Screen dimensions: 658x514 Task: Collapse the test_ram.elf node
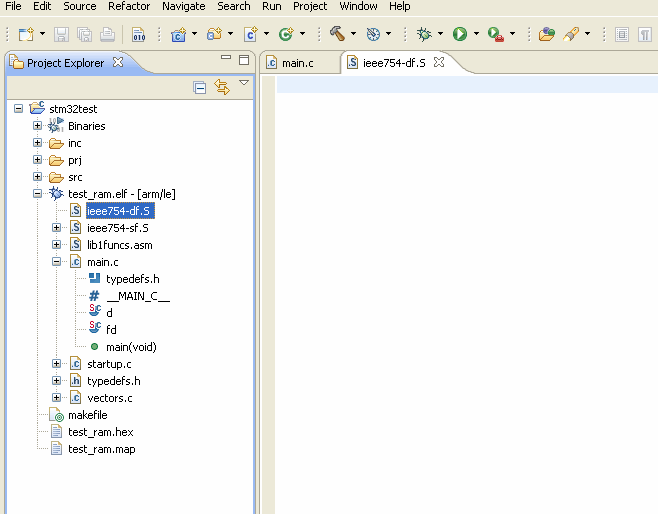(x=37, y=193)
